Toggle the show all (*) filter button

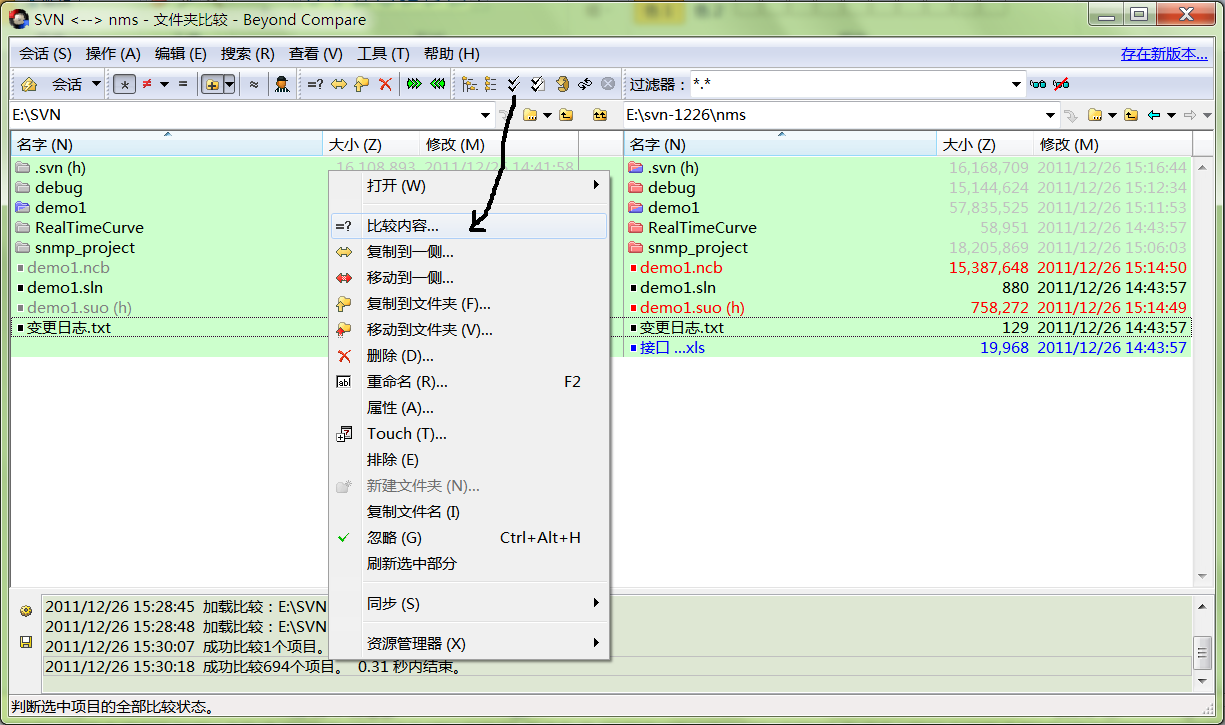point(124,84)
